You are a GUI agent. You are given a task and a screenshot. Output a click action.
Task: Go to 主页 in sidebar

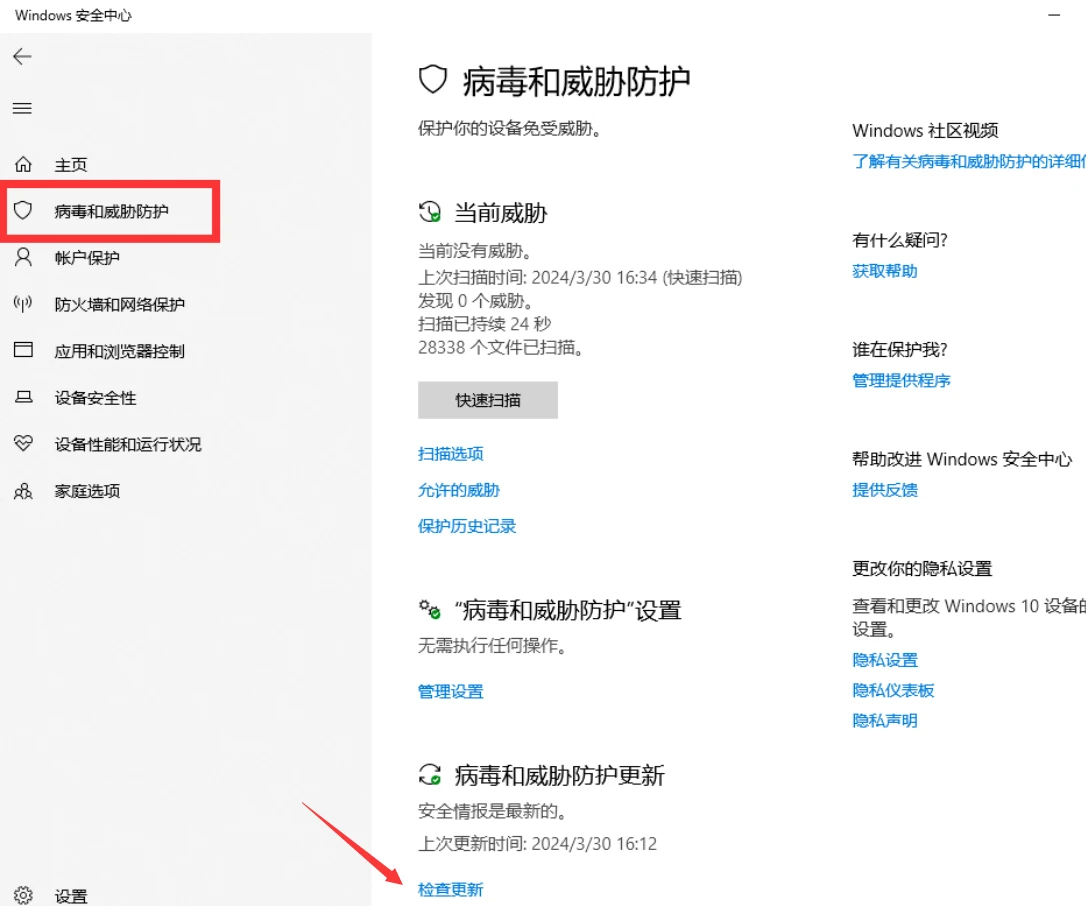click(x=71, y=165)
